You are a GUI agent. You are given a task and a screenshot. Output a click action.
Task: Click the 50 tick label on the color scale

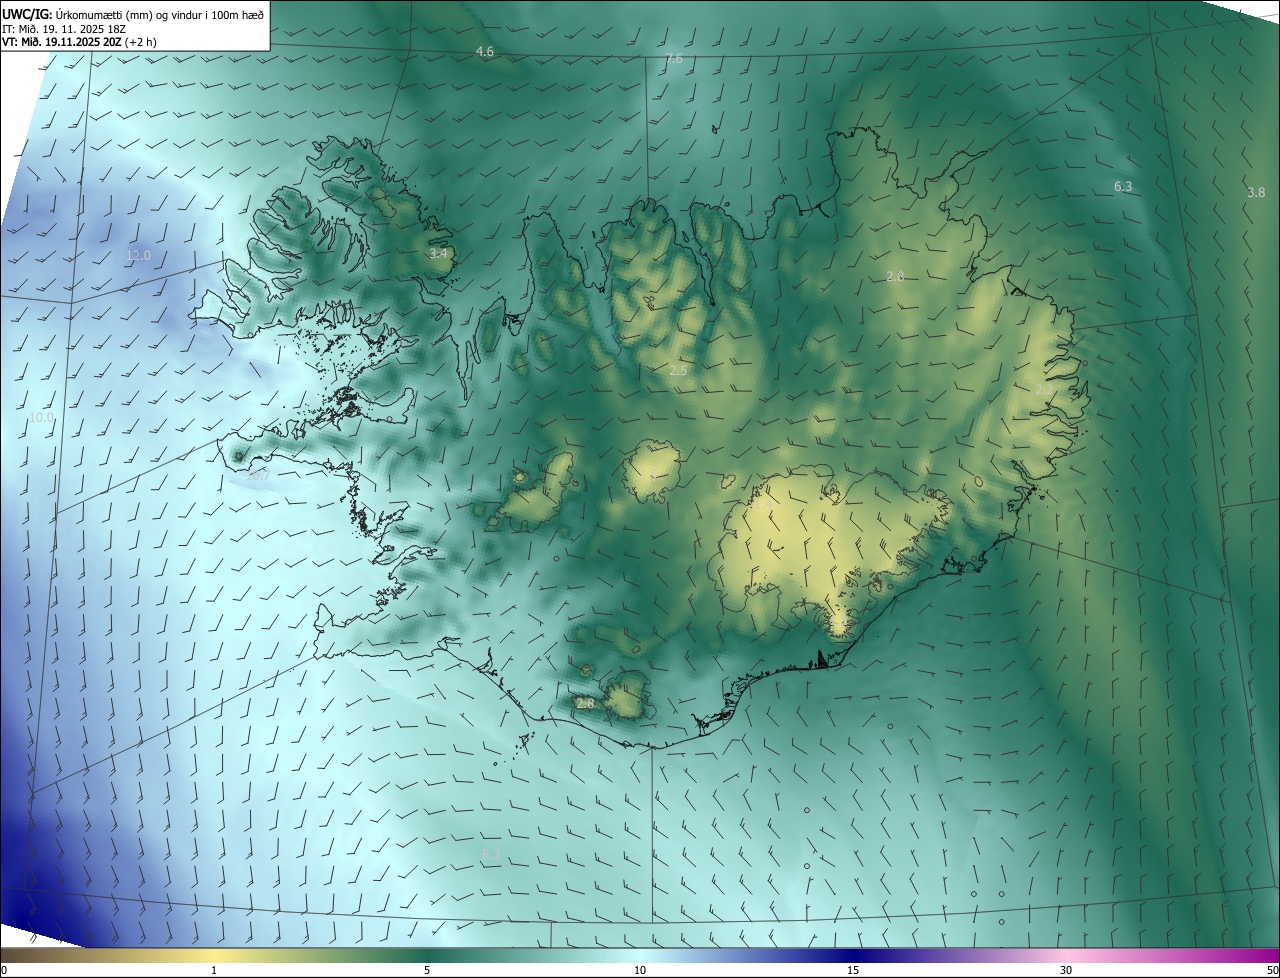point(1272,970)
